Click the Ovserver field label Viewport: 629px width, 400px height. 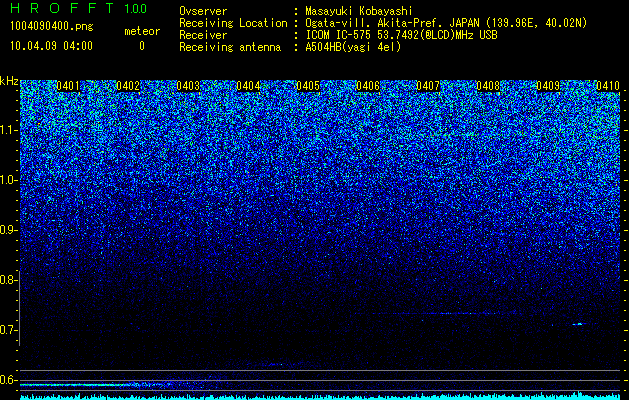(x=203, y=11)
